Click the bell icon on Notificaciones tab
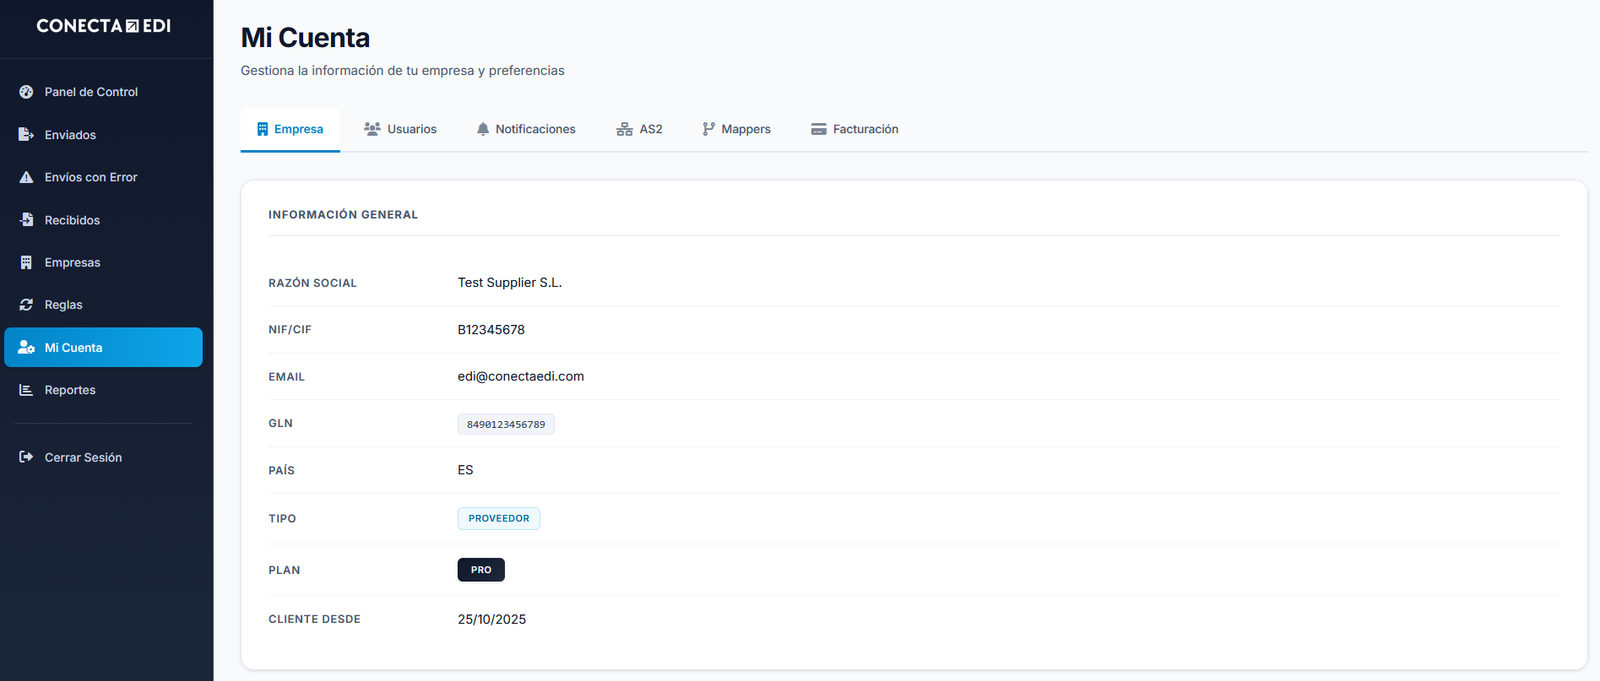This screenshot has width=1600, height=681. [483, 129]
